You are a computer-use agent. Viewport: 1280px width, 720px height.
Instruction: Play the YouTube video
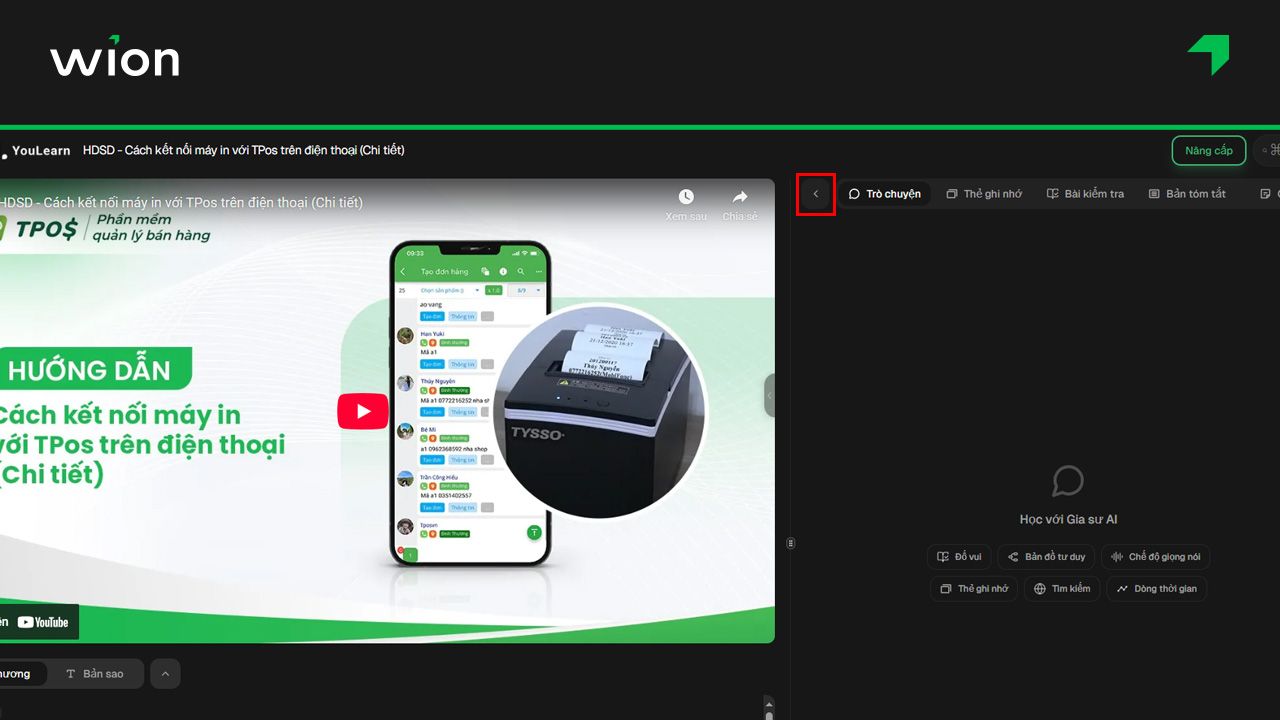pos(362,410)
